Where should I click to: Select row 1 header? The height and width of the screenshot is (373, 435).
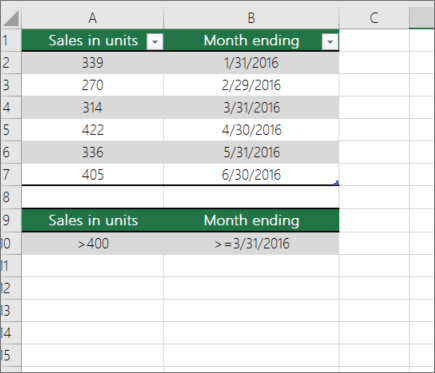11,40
